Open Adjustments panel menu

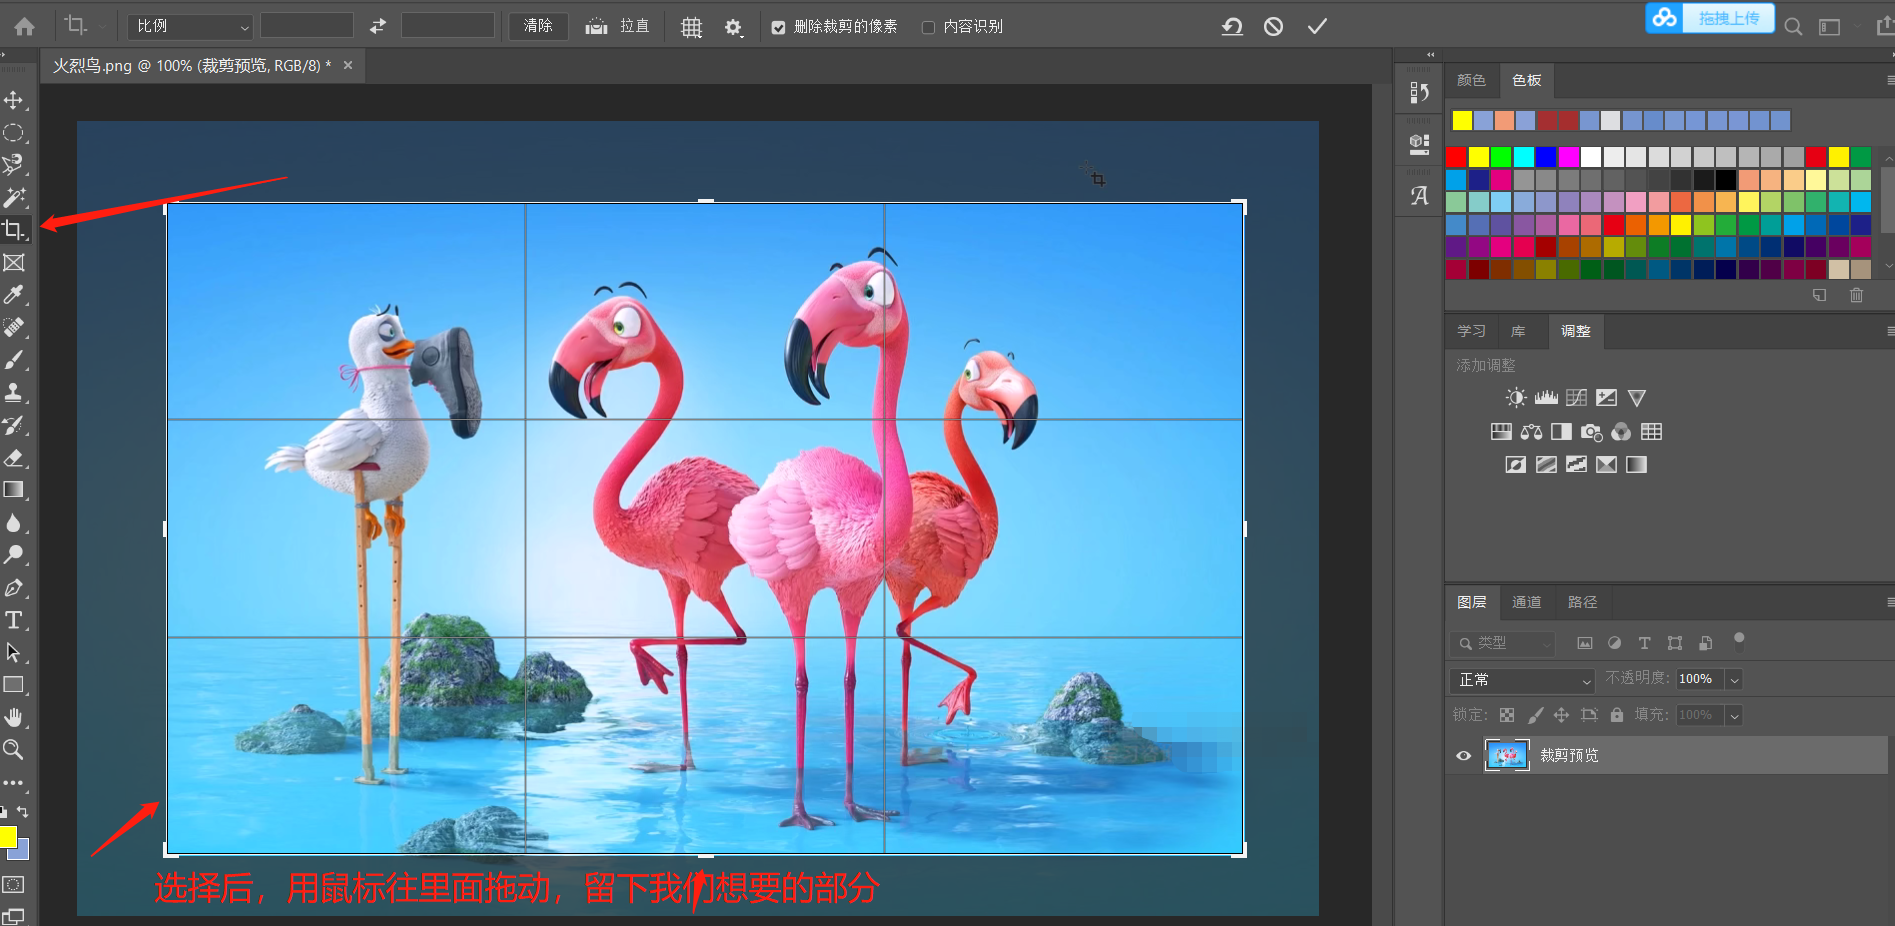pos(1889,331)
